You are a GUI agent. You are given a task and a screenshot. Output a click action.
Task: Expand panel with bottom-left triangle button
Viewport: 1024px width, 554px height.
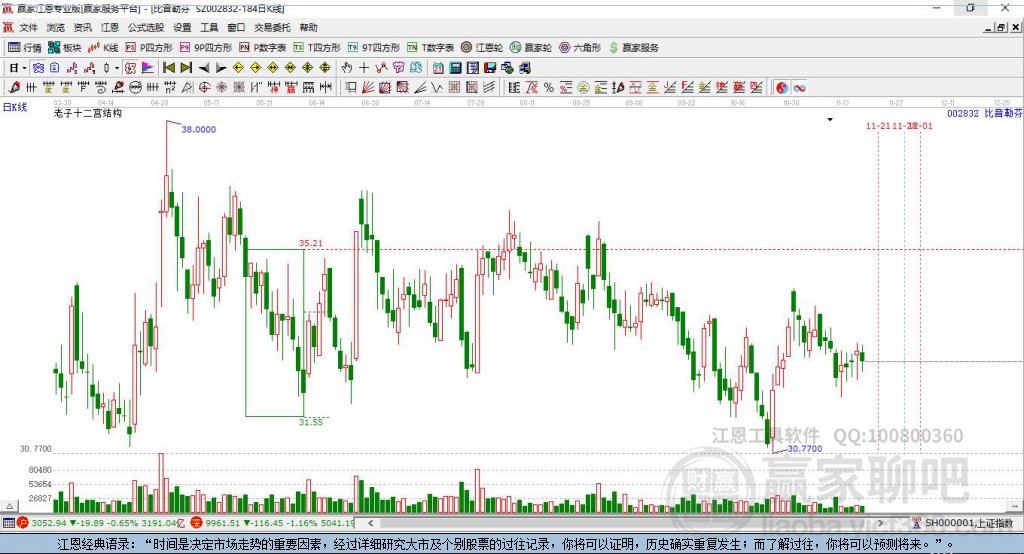(9, 506)
